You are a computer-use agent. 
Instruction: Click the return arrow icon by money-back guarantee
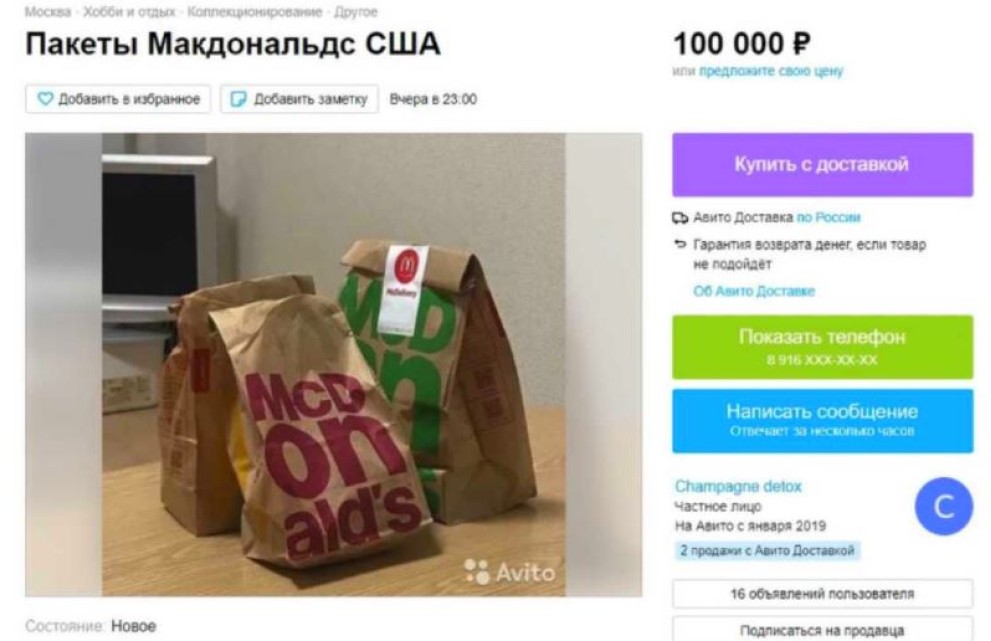tap(680, 244)
